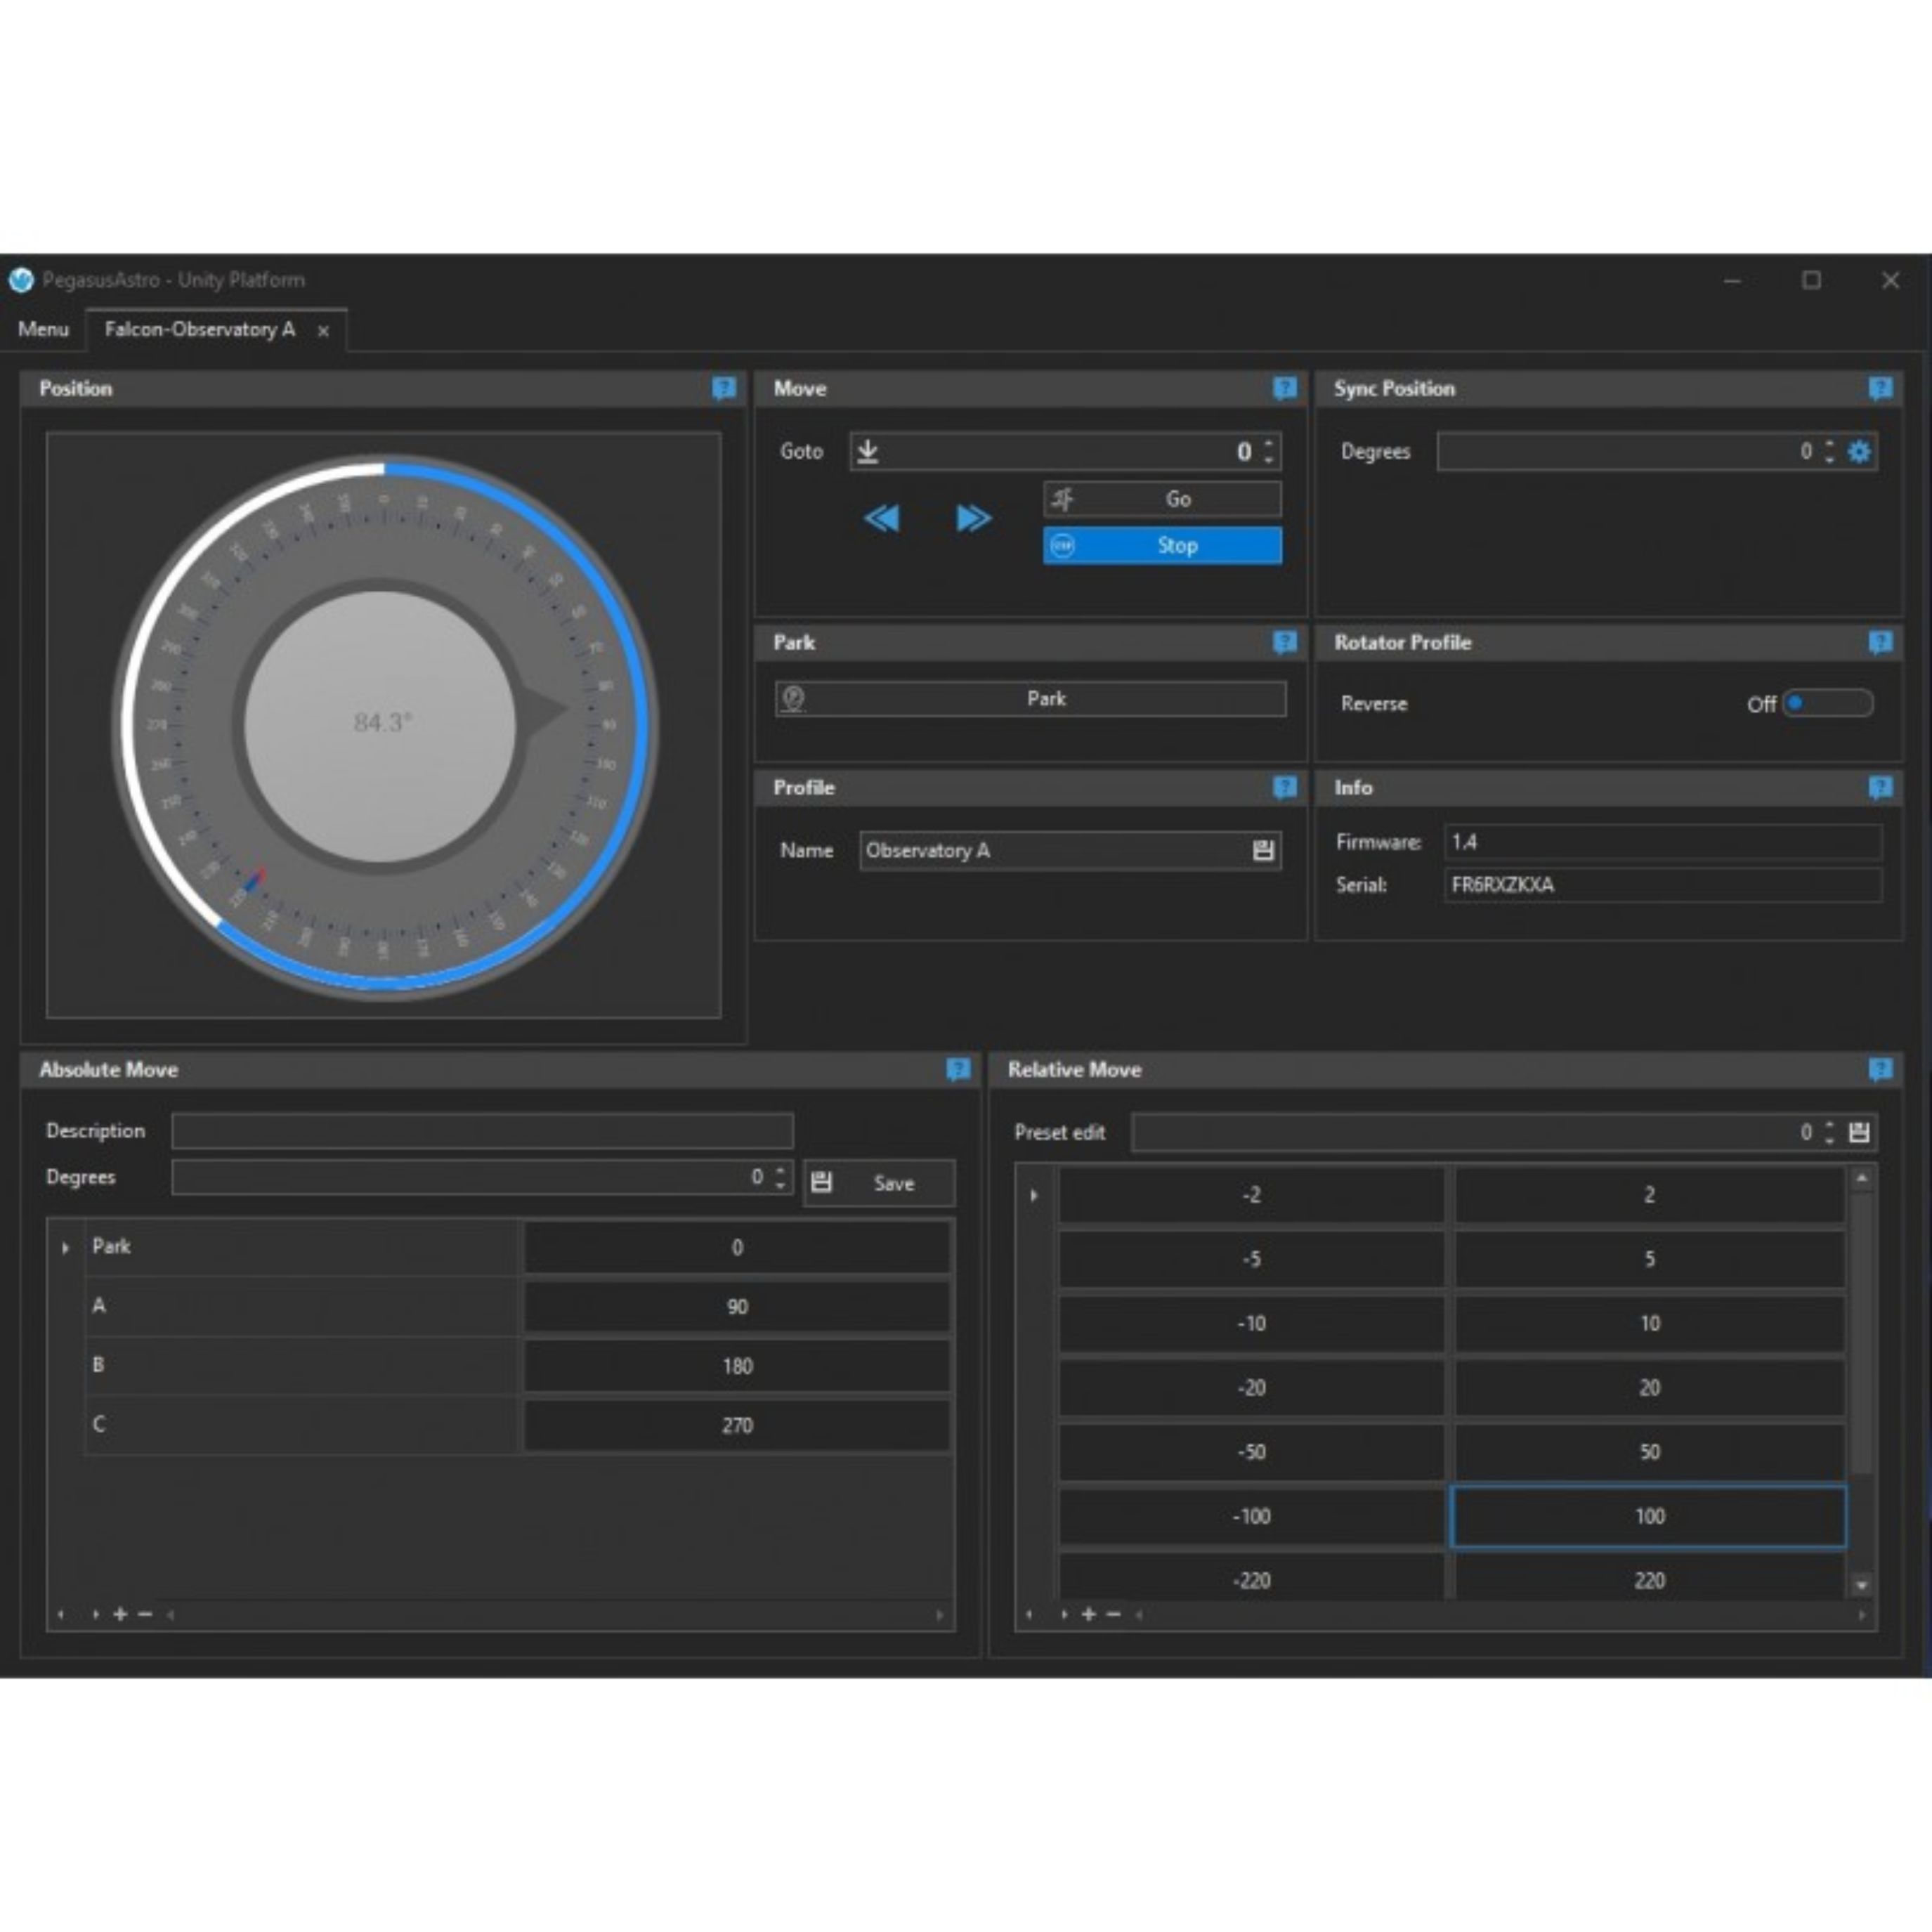Click the Relative Move scrollbar up arrow

[1861, 1178]
